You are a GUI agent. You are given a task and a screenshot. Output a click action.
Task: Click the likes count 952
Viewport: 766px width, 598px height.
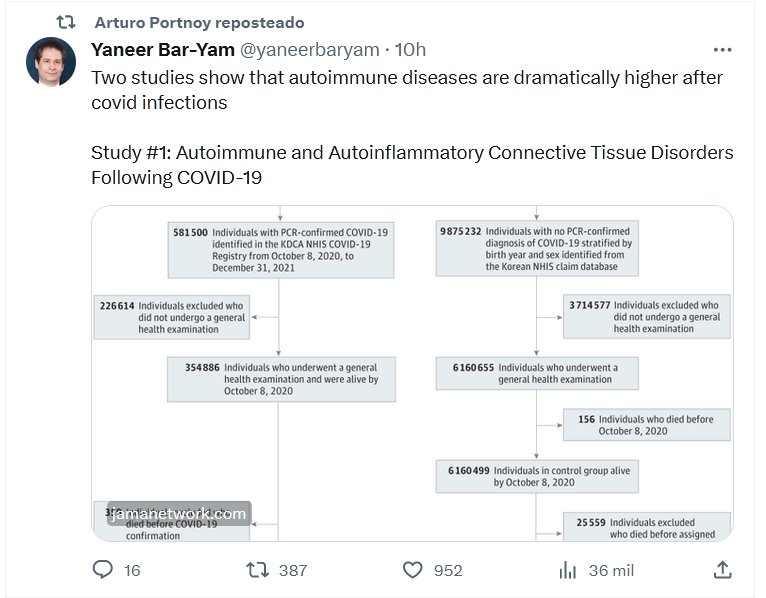tap(448, 570)
